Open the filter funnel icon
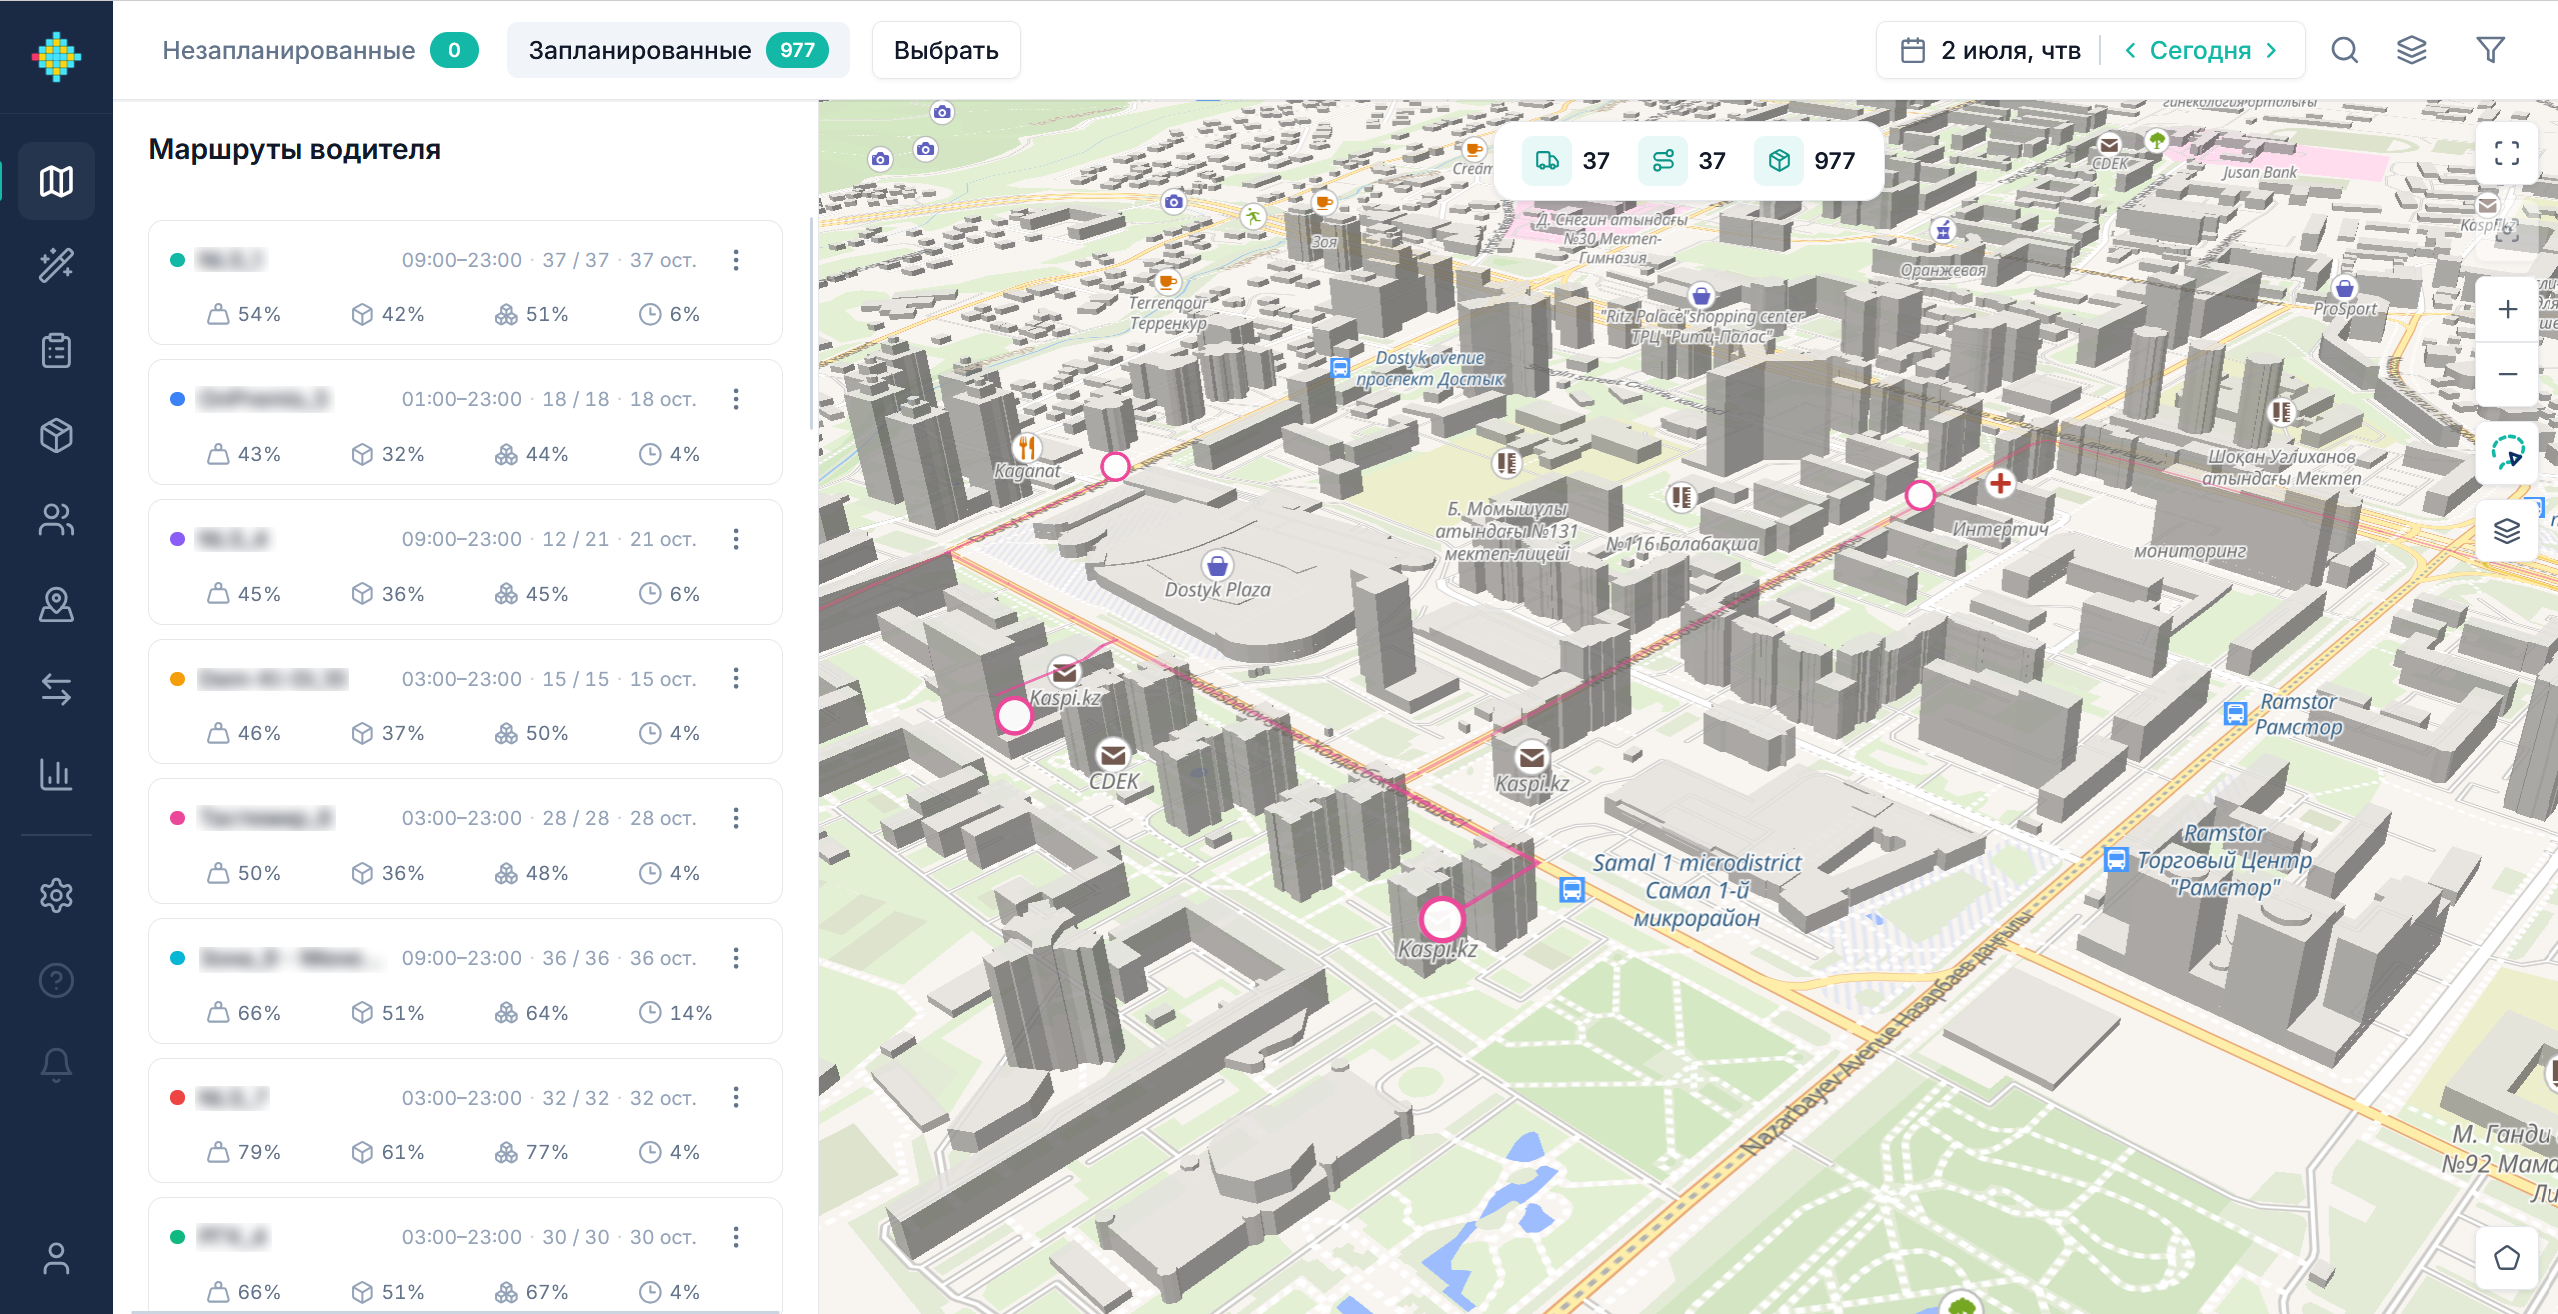This screenshot has width=2558, height=1314. coord(2490,50)
